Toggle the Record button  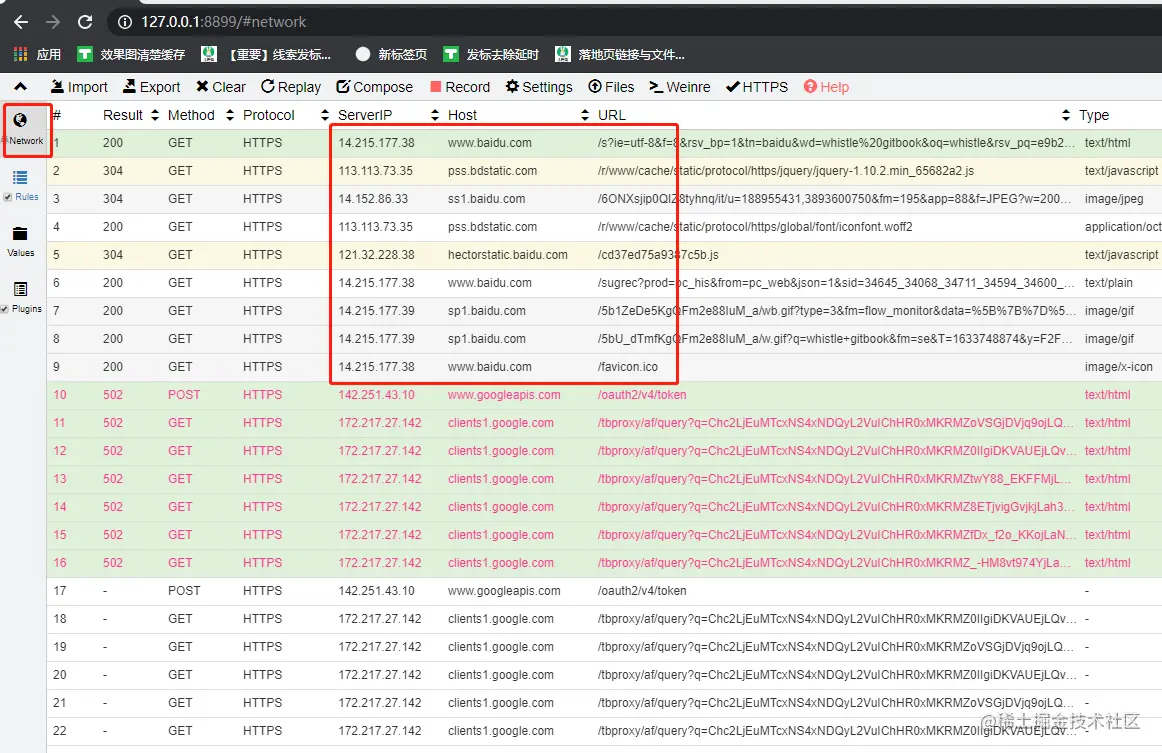[x=459, y=87]
